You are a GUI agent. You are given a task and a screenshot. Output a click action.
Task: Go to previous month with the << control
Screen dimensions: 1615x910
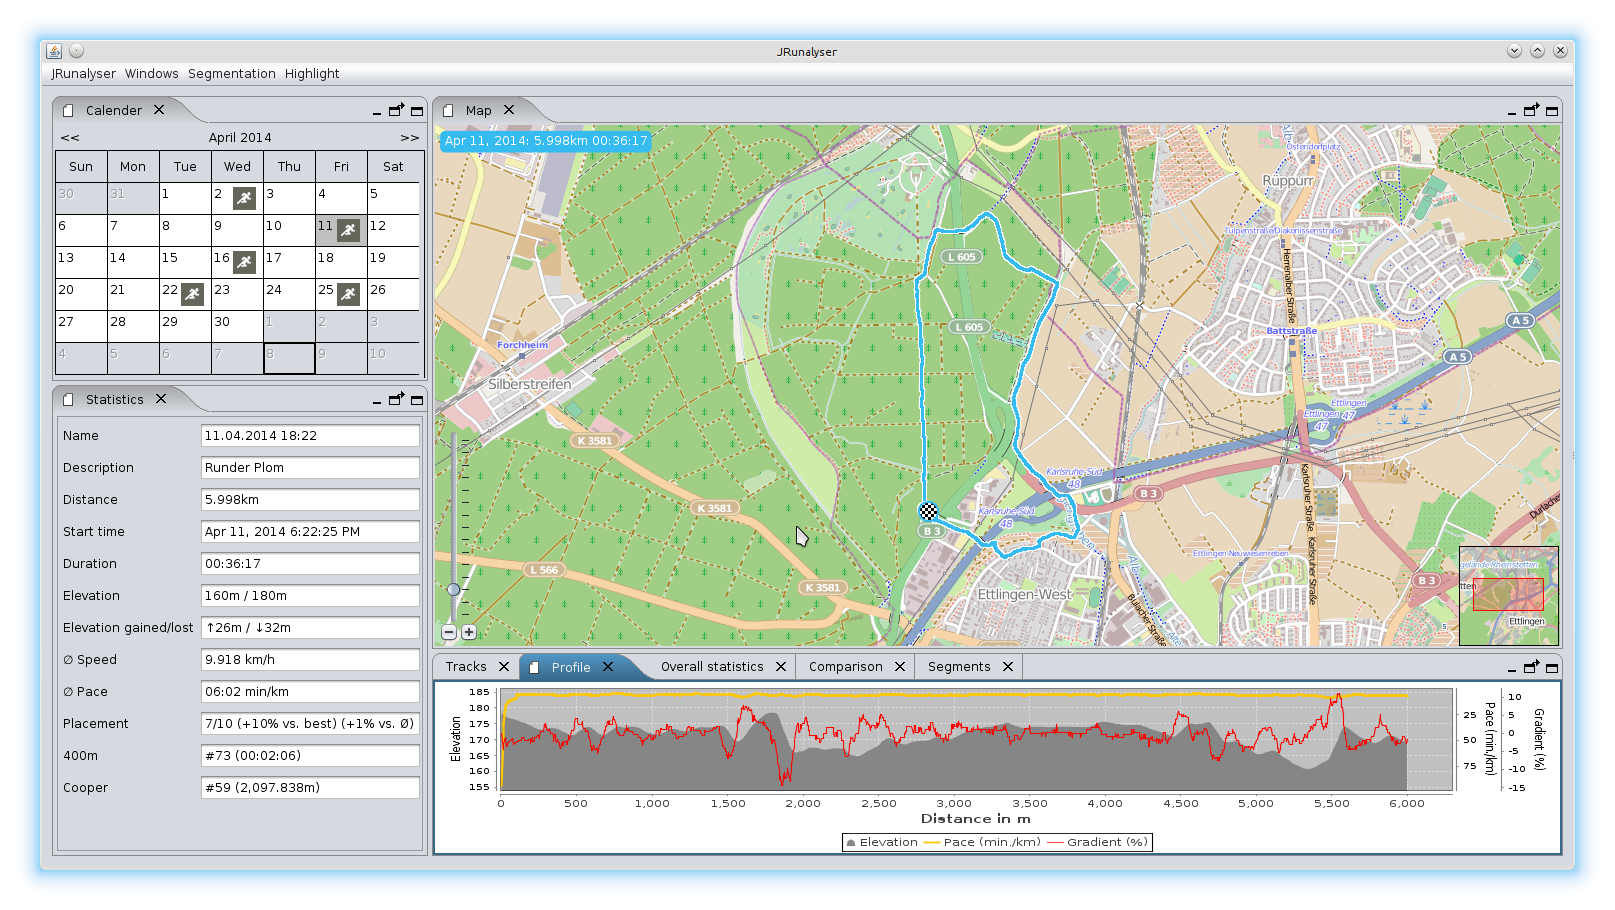click(x=69, y=137)
